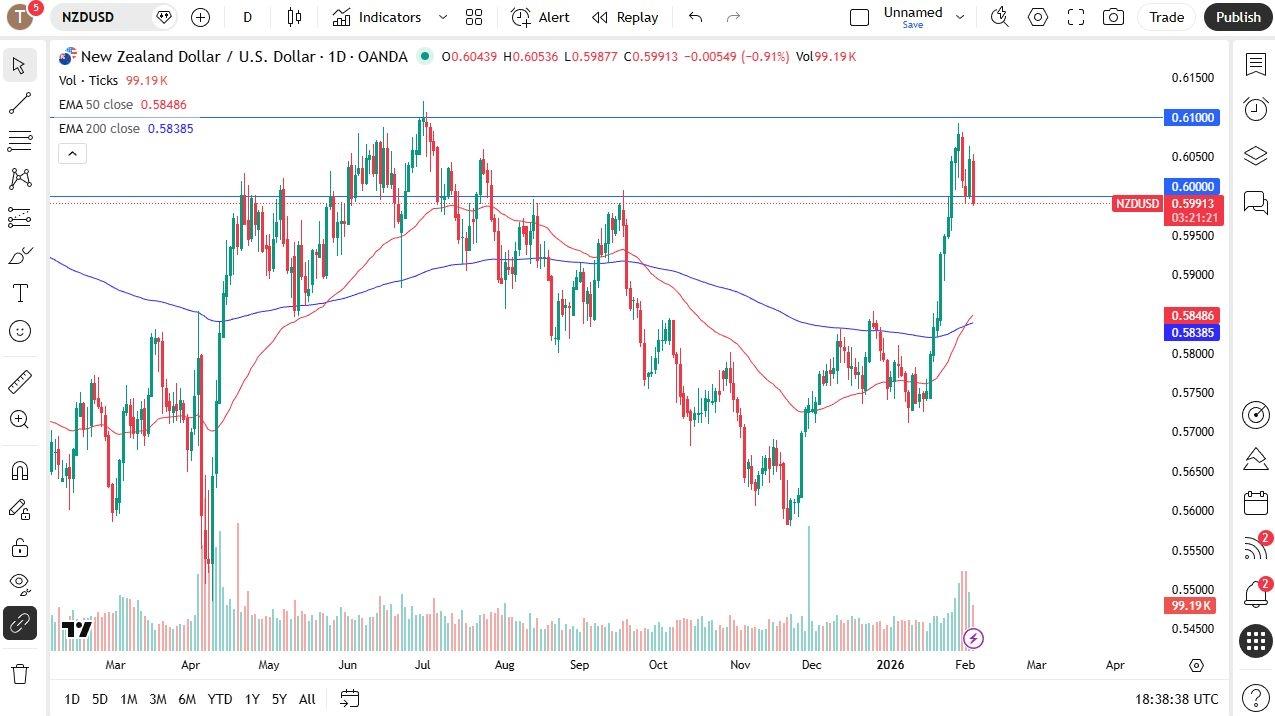Select the Measure ruler tool
The height and width of the screenshot is (716, 1275).
20,381
